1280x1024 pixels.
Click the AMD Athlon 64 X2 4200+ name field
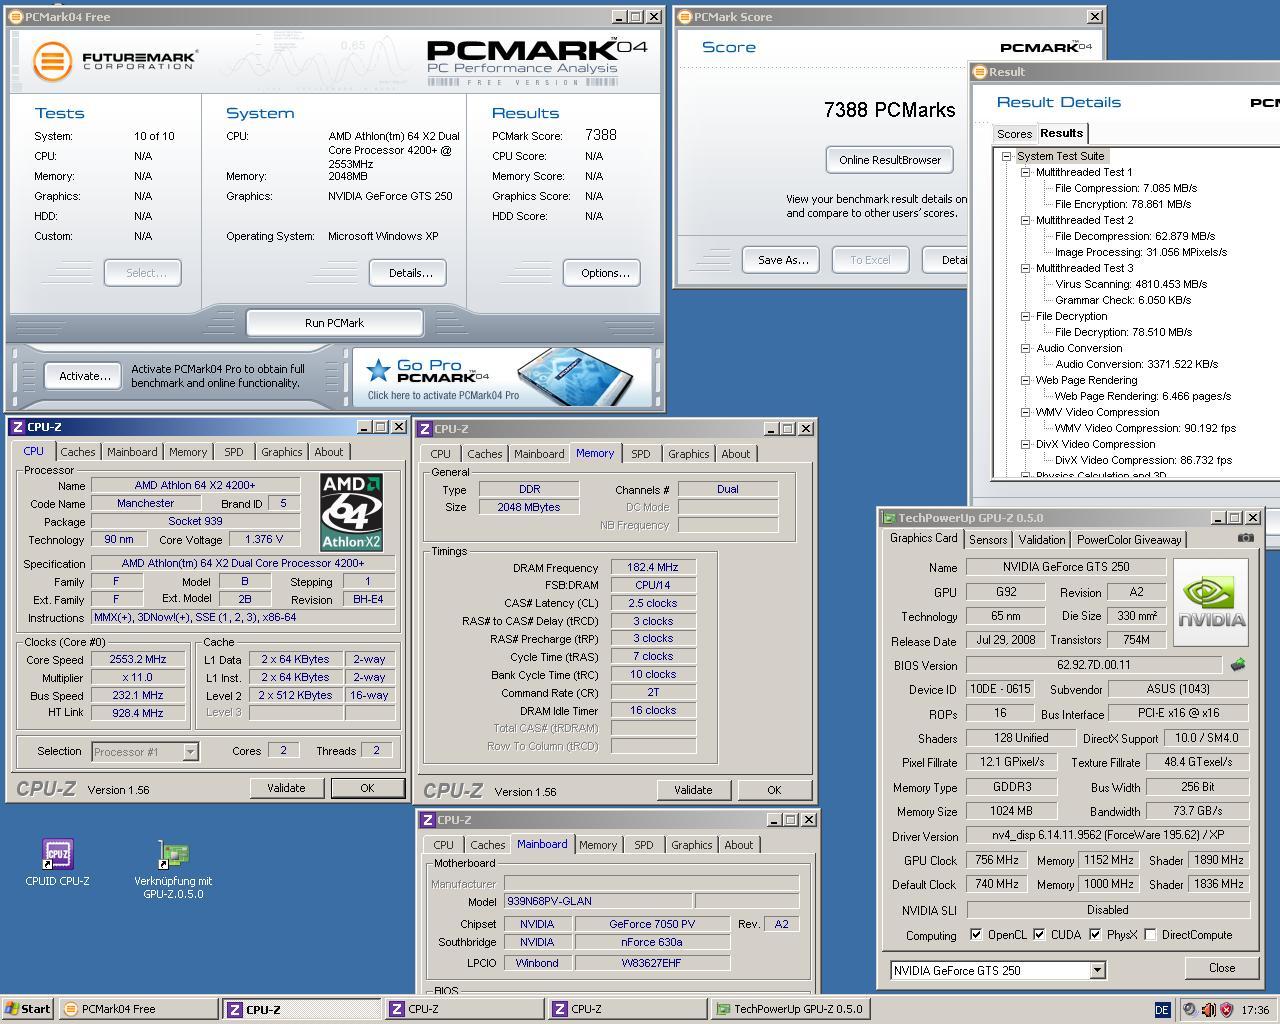click(x=195, y=485)
